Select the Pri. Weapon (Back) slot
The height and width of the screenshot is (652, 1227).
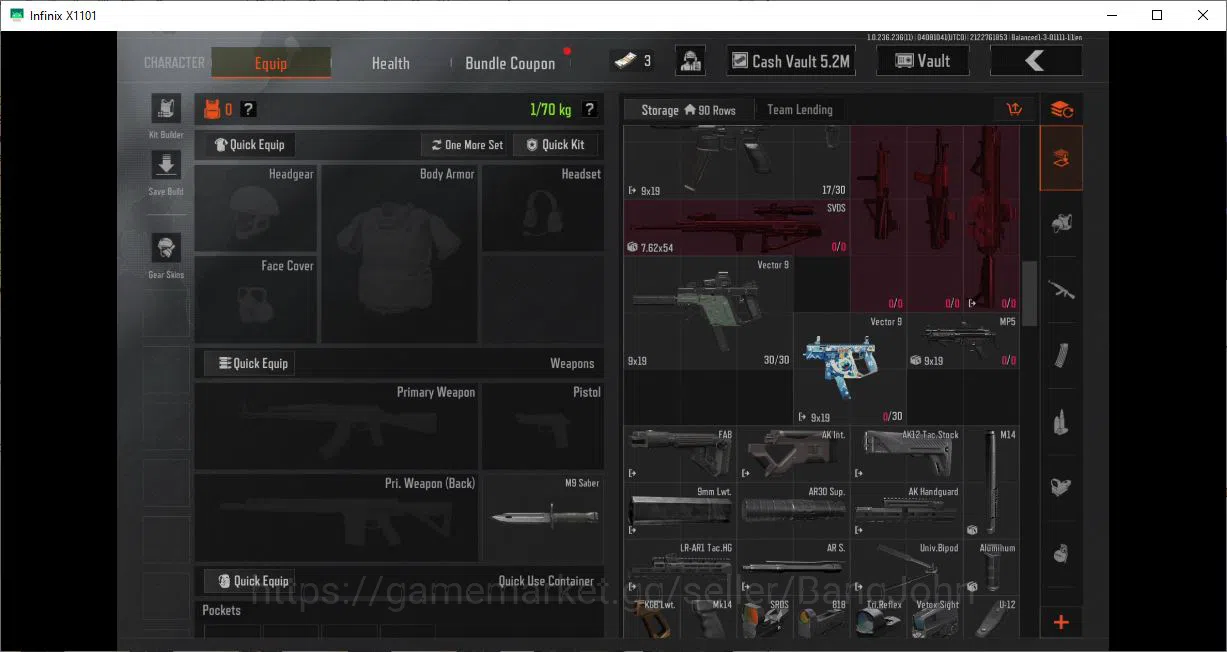(x=336, y=517)
